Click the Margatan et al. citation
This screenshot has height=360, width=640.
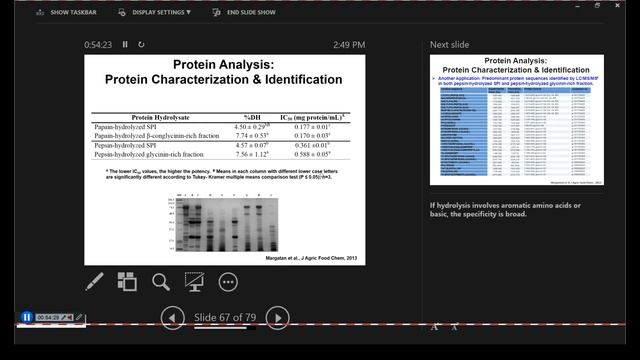[x=311, y=258]
